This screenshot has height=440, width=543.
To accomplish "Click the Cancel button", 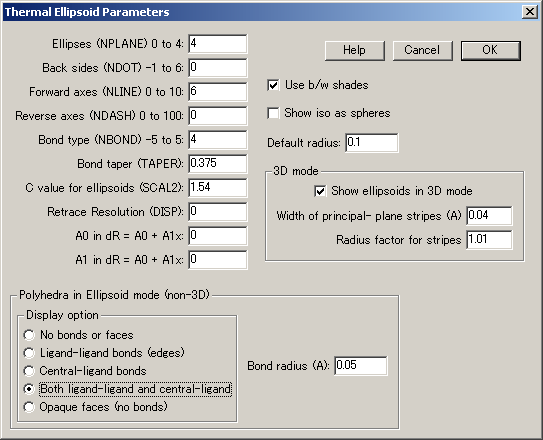I will (422, 51).
